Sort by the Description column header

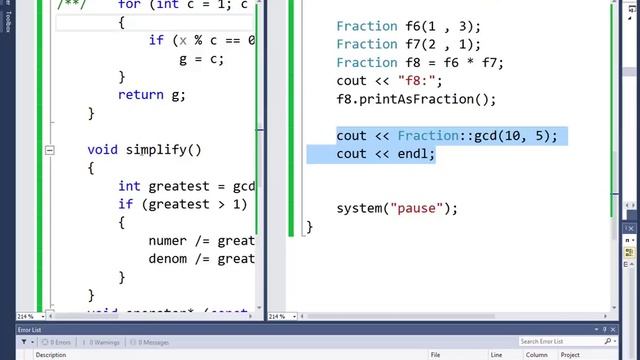point(51,355)
